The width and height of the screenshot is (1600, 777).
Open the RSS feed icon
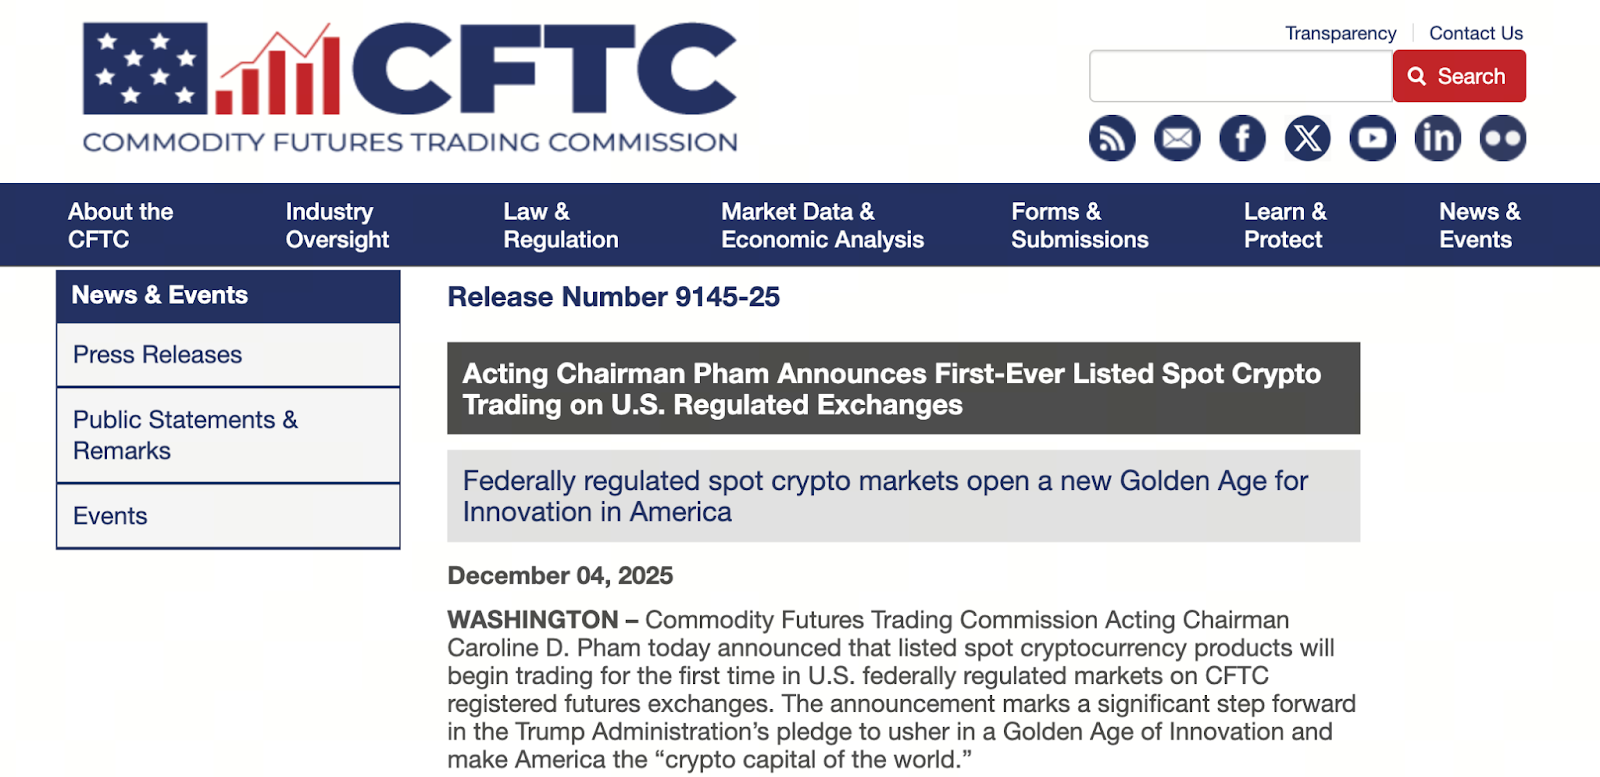click(1112, 138)
